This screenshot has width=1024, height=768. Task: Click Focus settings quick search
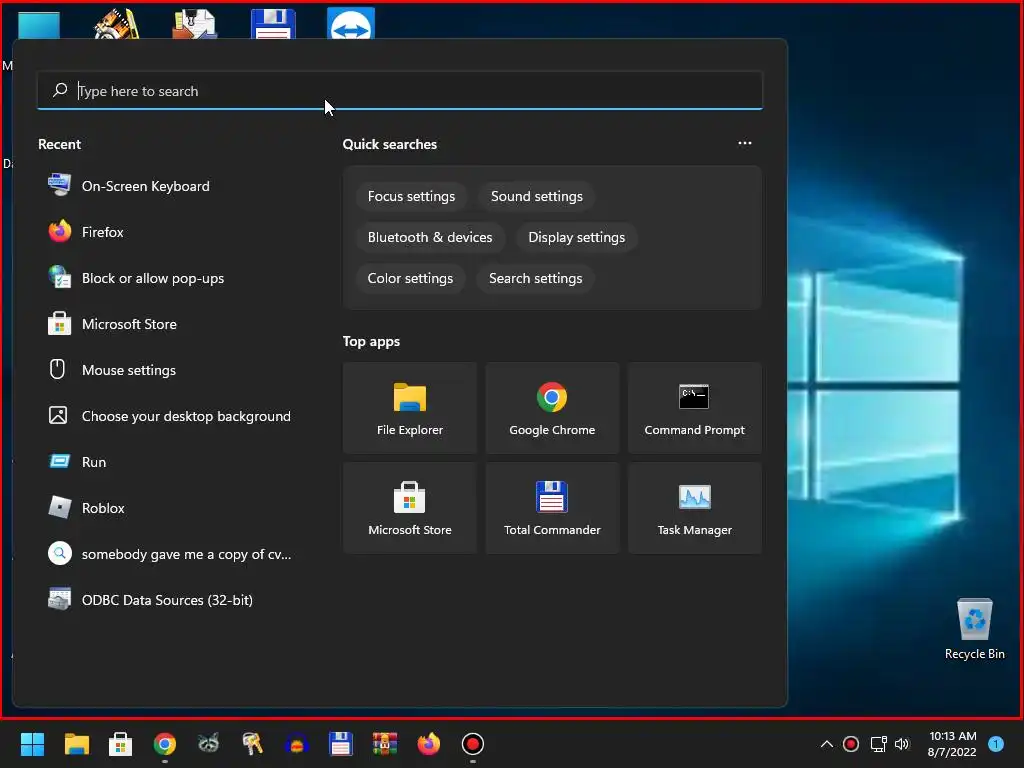pyautogui.click(x=411, y=197)
